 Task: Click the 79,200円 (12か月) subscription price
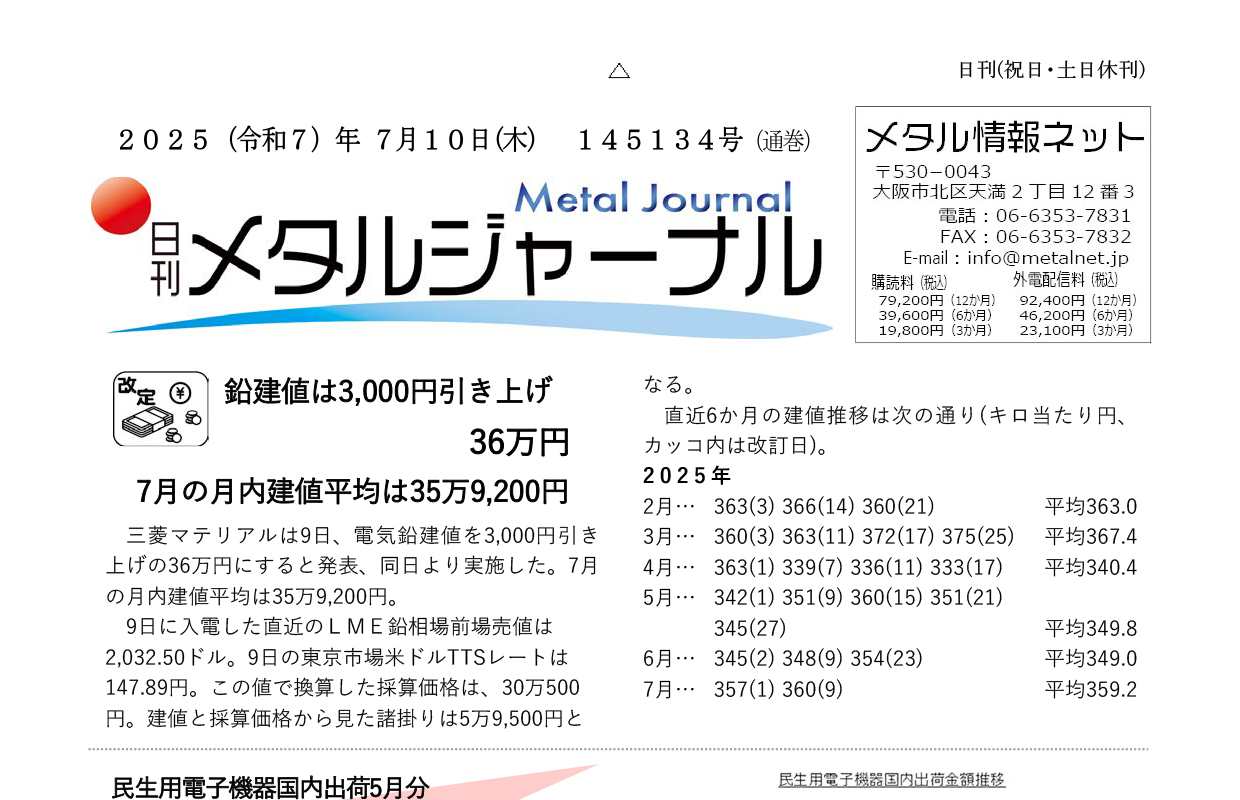tap(937, 300)
